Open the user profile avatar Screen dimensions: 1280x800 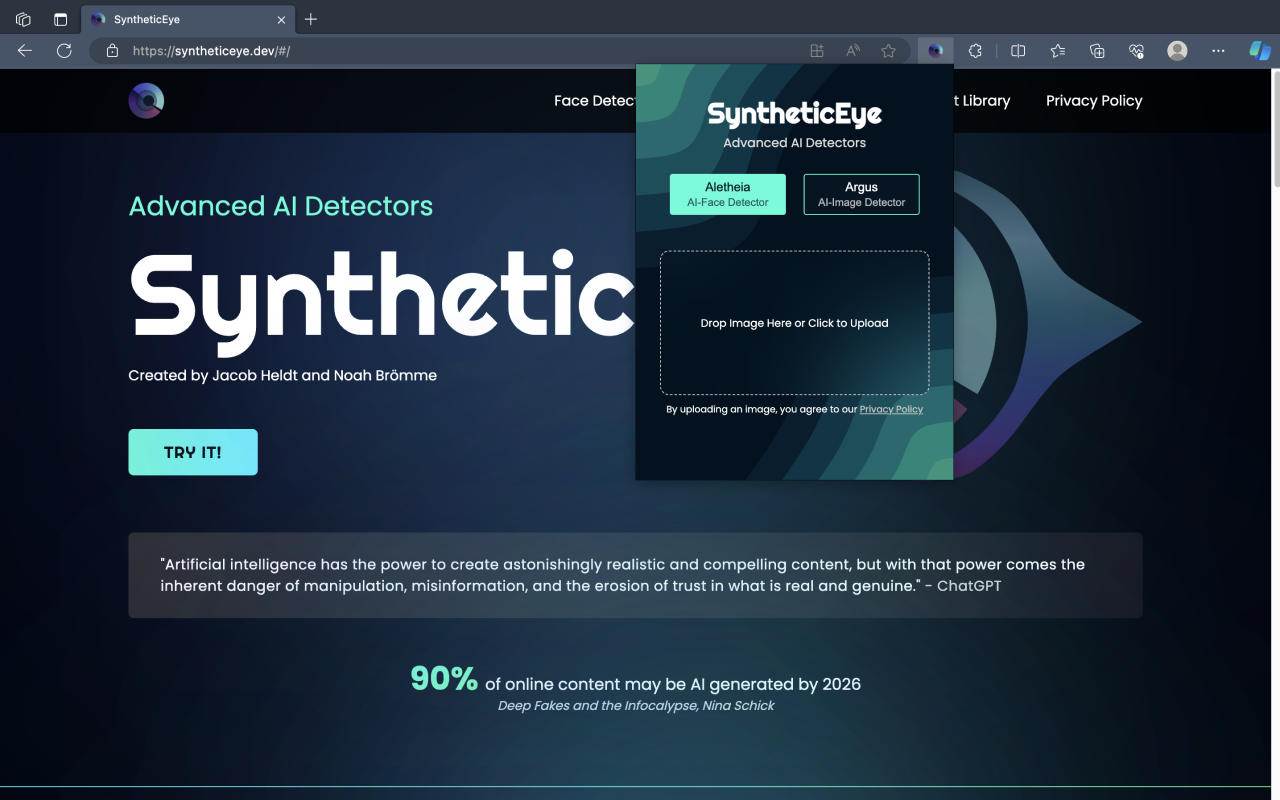coord(1177,51)
